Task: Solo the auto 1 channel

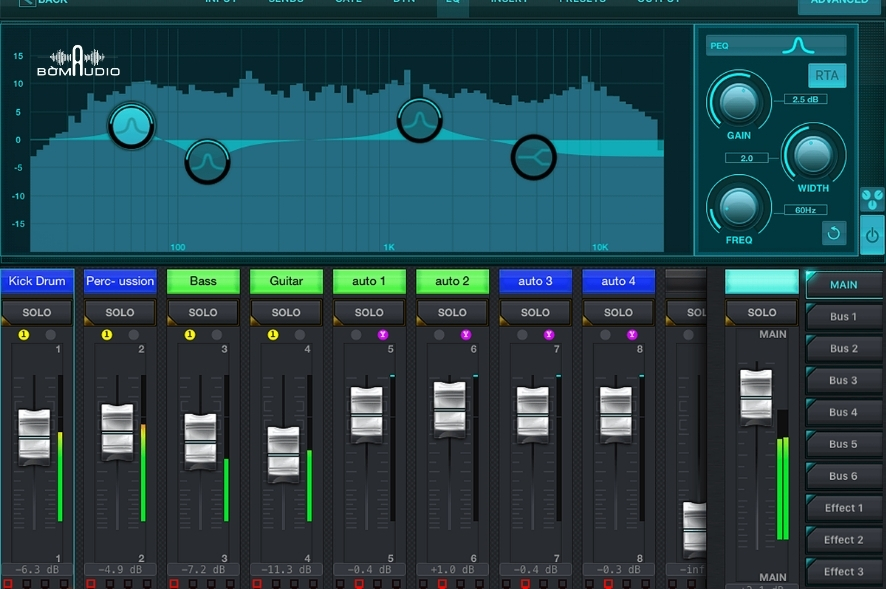Action: tap(369, 313)
